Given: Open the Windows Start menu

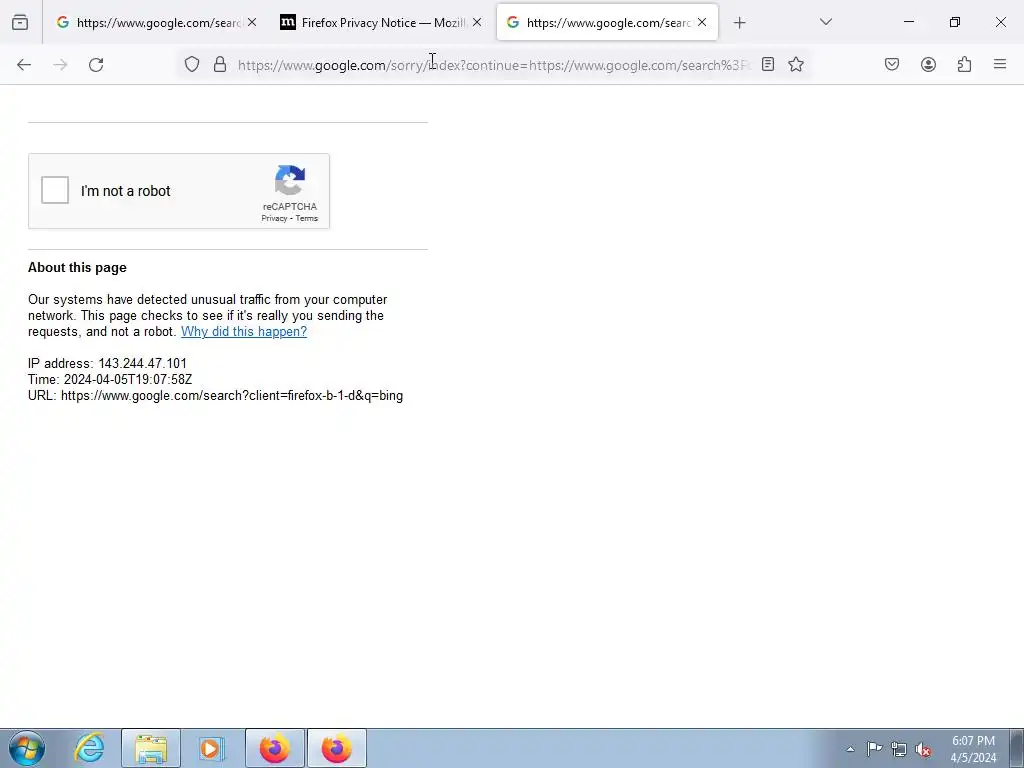Looking at the screenshot, I should click(x=27, y=748).
